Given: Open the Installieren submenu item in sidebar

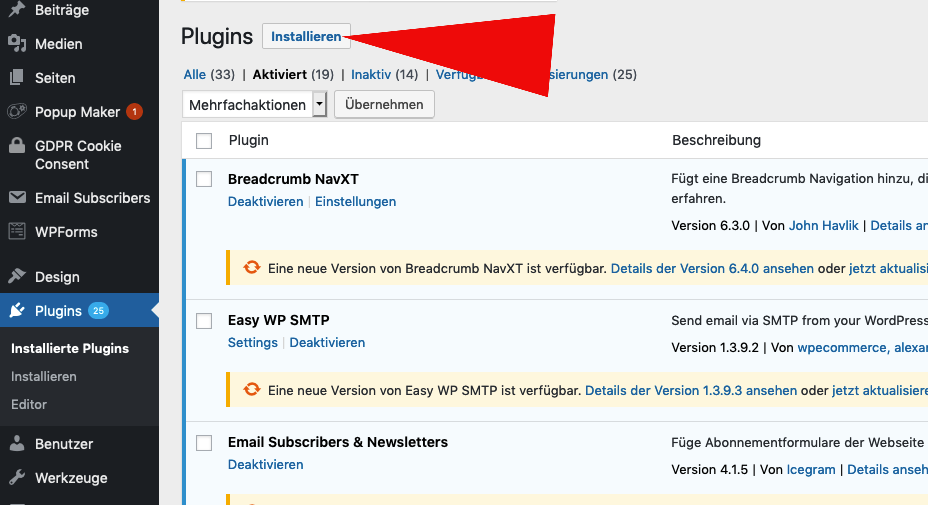Looking at the screenshot, I should click(44, 377).
